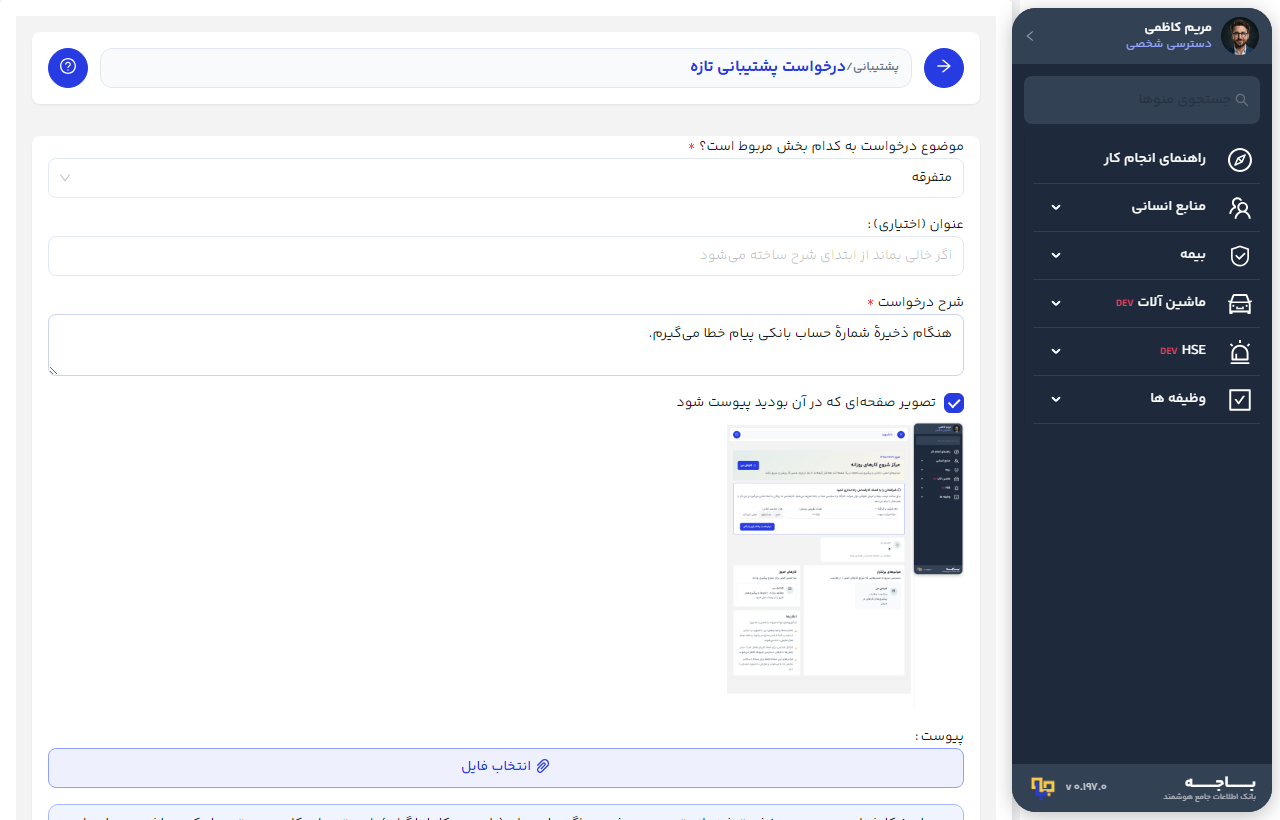Click the وظیفه ها label in the sidebar
This screenshot has width=1280, height=820.
point(1178,399)
